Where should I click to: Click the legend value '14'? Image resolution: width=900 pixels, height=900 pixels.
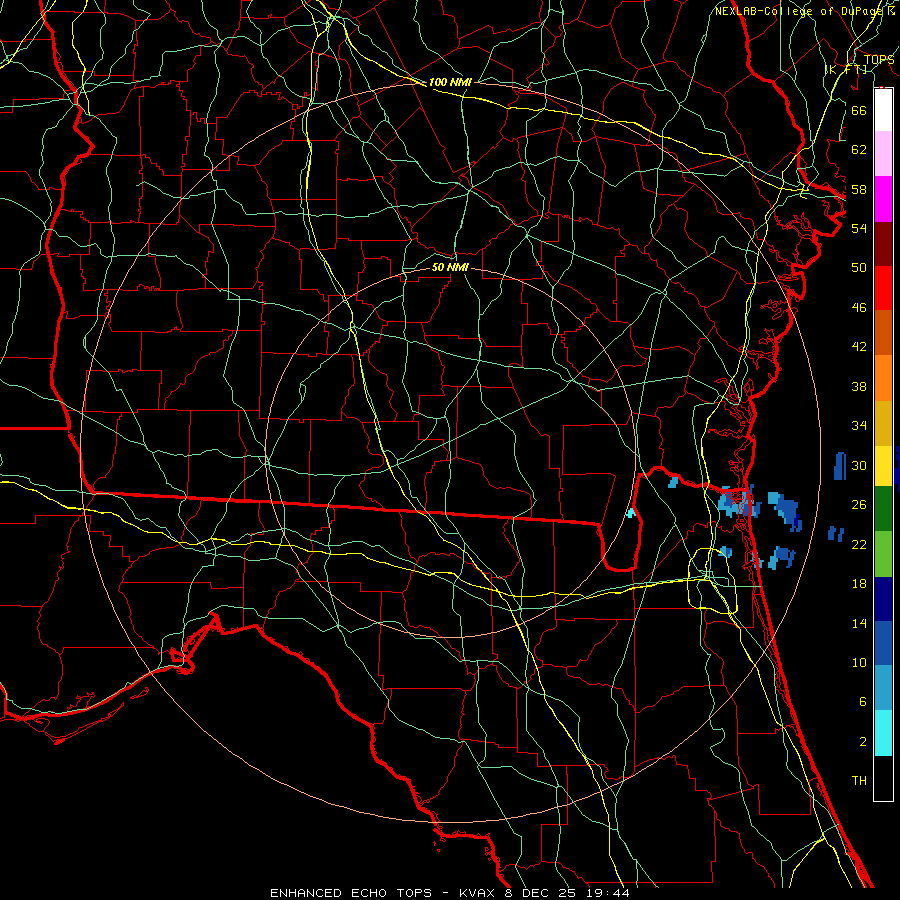click(x=859, y=623)
